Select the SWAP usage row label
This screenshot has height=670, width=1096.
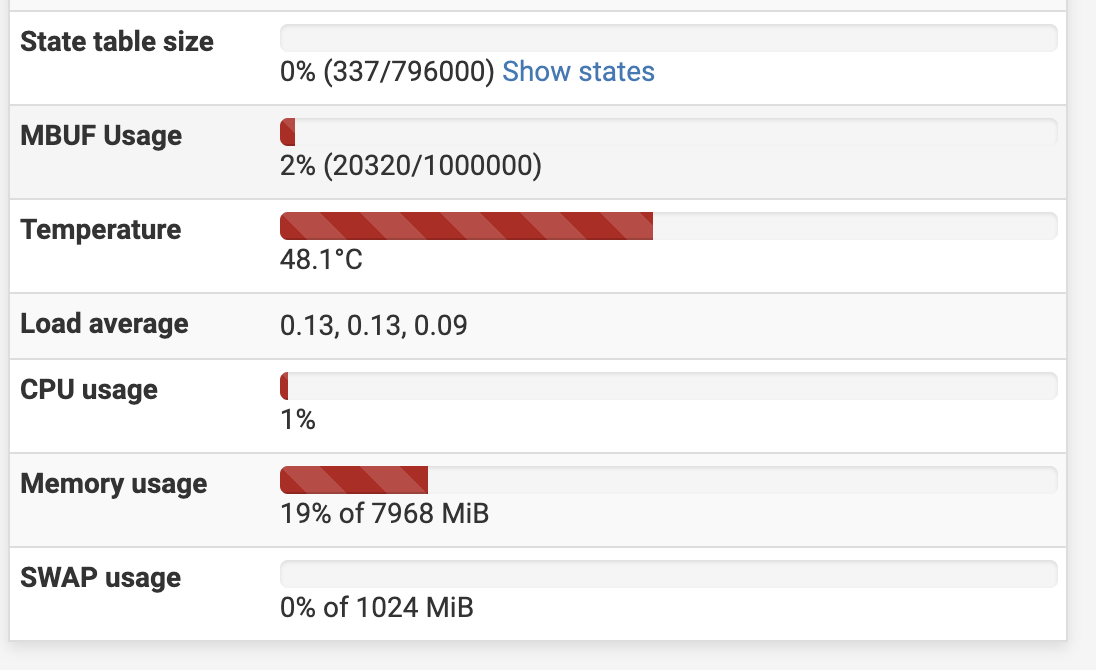pyautogui.click(x=100, y=578)
